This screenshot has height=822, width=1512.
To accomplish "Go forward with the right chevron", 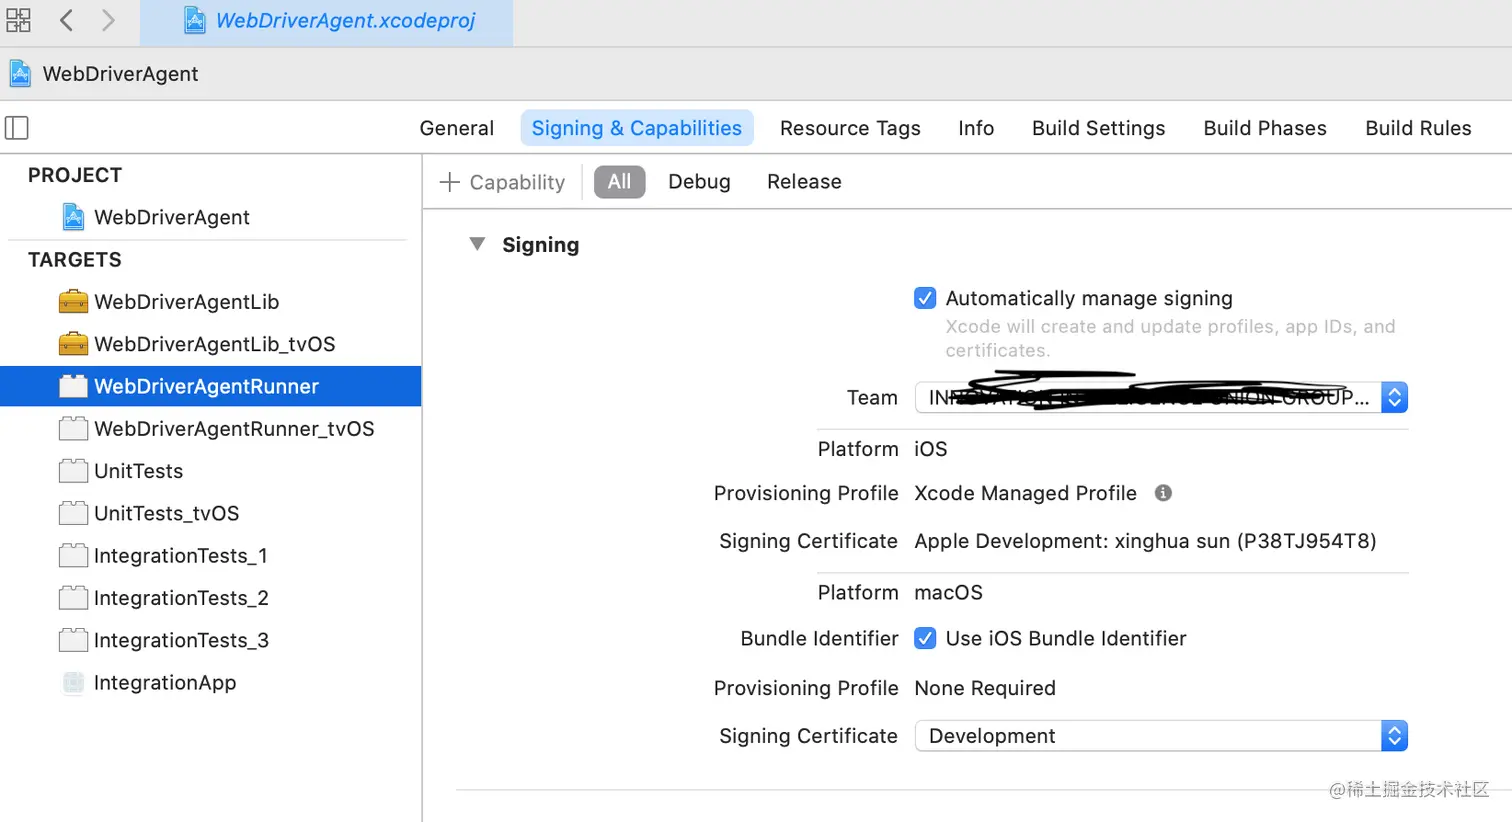I will click(x=108, y=20).
